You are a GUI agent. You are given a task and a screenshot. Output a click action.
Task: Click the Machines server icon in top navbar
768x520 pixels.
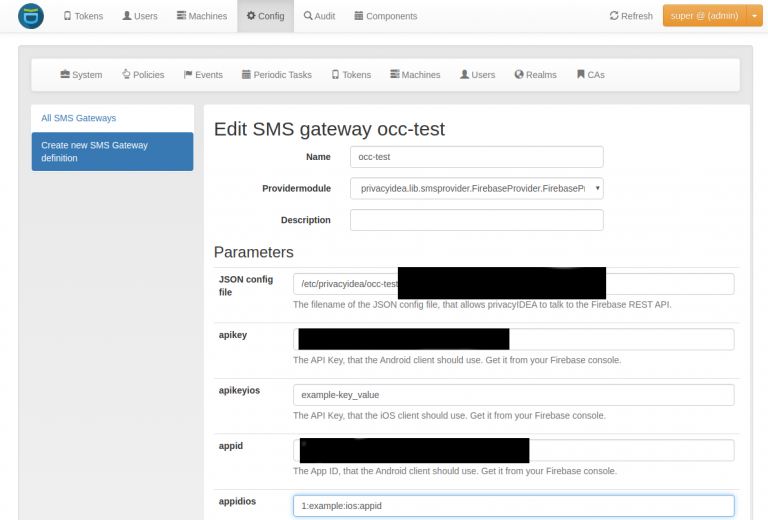click(181, 16)
